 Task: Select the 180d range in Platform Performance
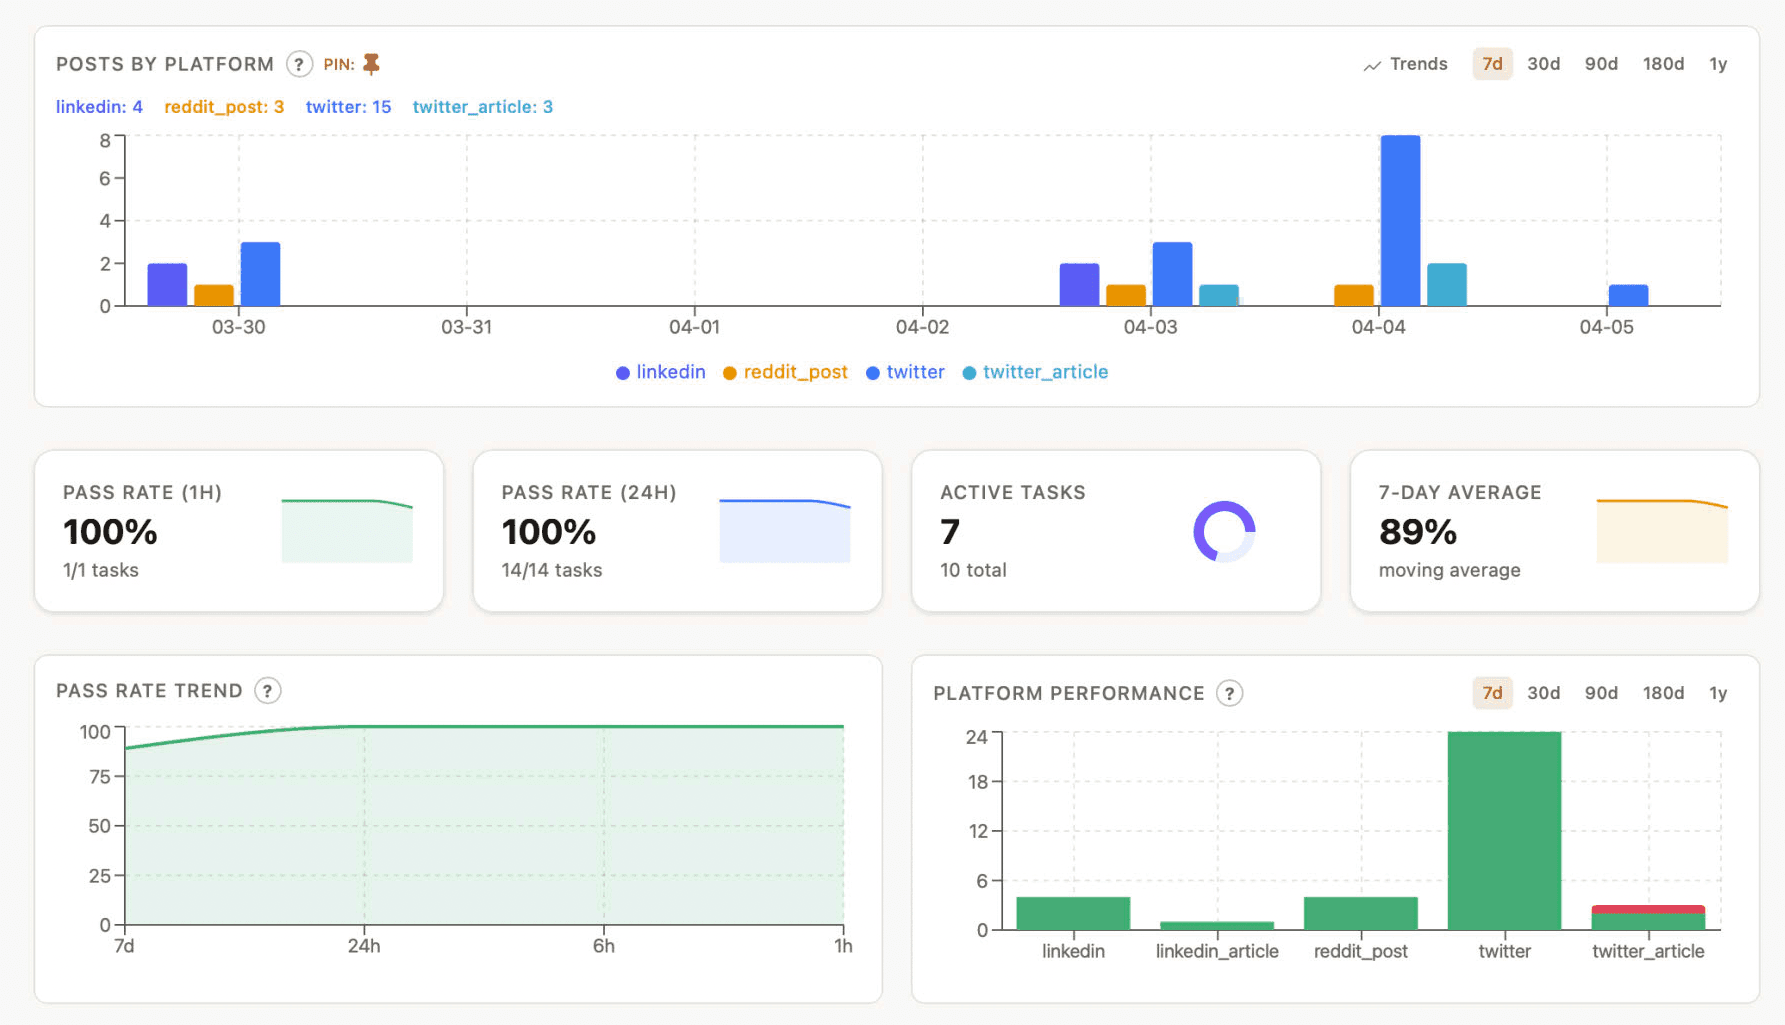[x=1663, y=692]
